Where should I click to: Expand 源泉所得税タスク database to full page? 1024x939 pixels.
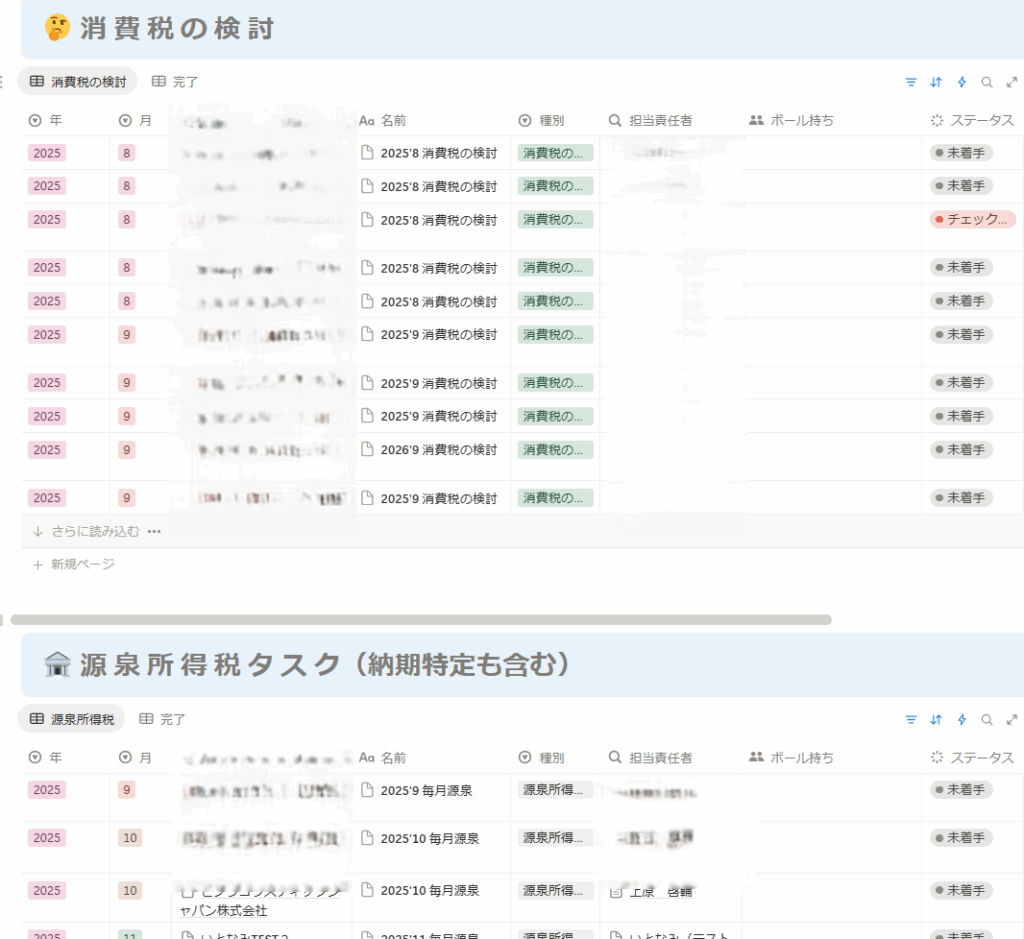click(1012, 719)
